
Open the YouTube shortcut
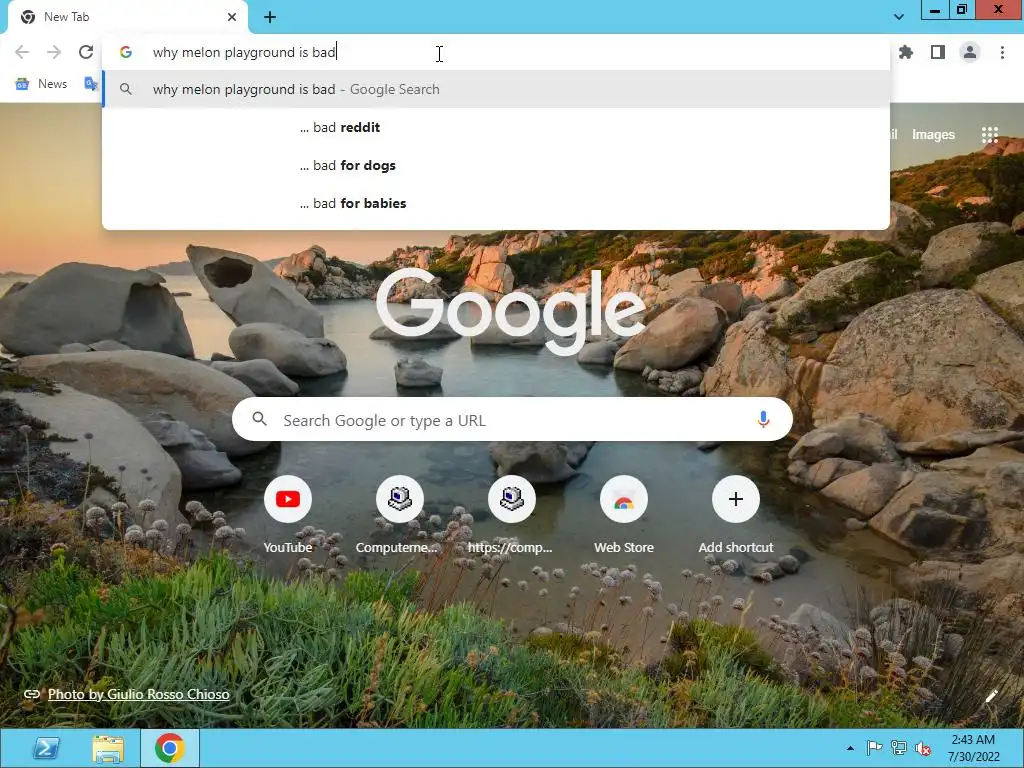(x=287, y=515)
